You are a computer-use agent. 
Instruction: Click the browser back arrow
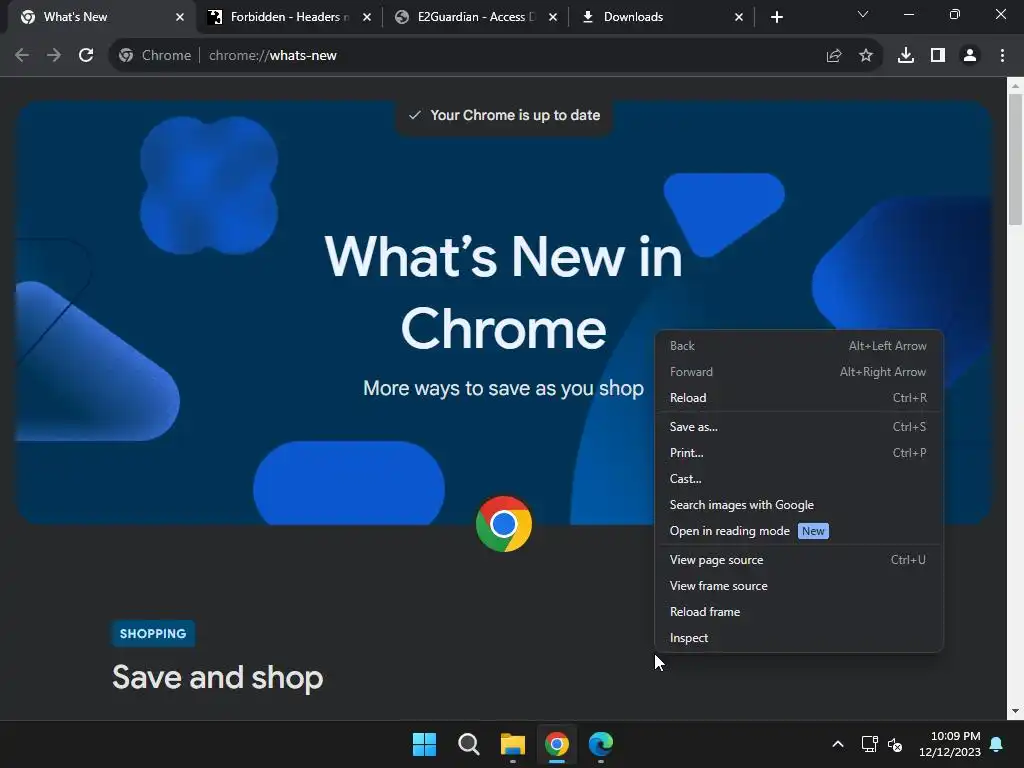click(22, 56)
